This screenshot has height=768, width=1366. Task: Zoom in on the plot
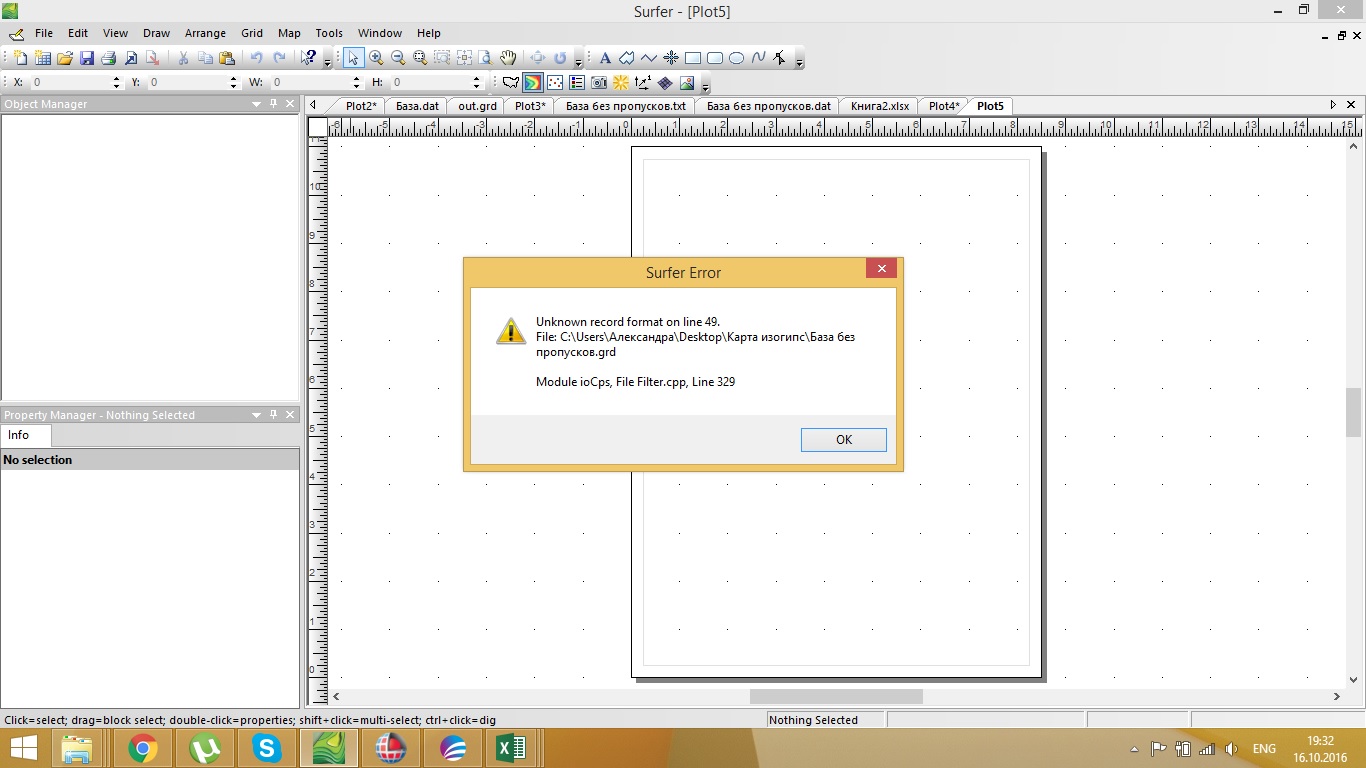pyautogui.click(x=376, y=58)
